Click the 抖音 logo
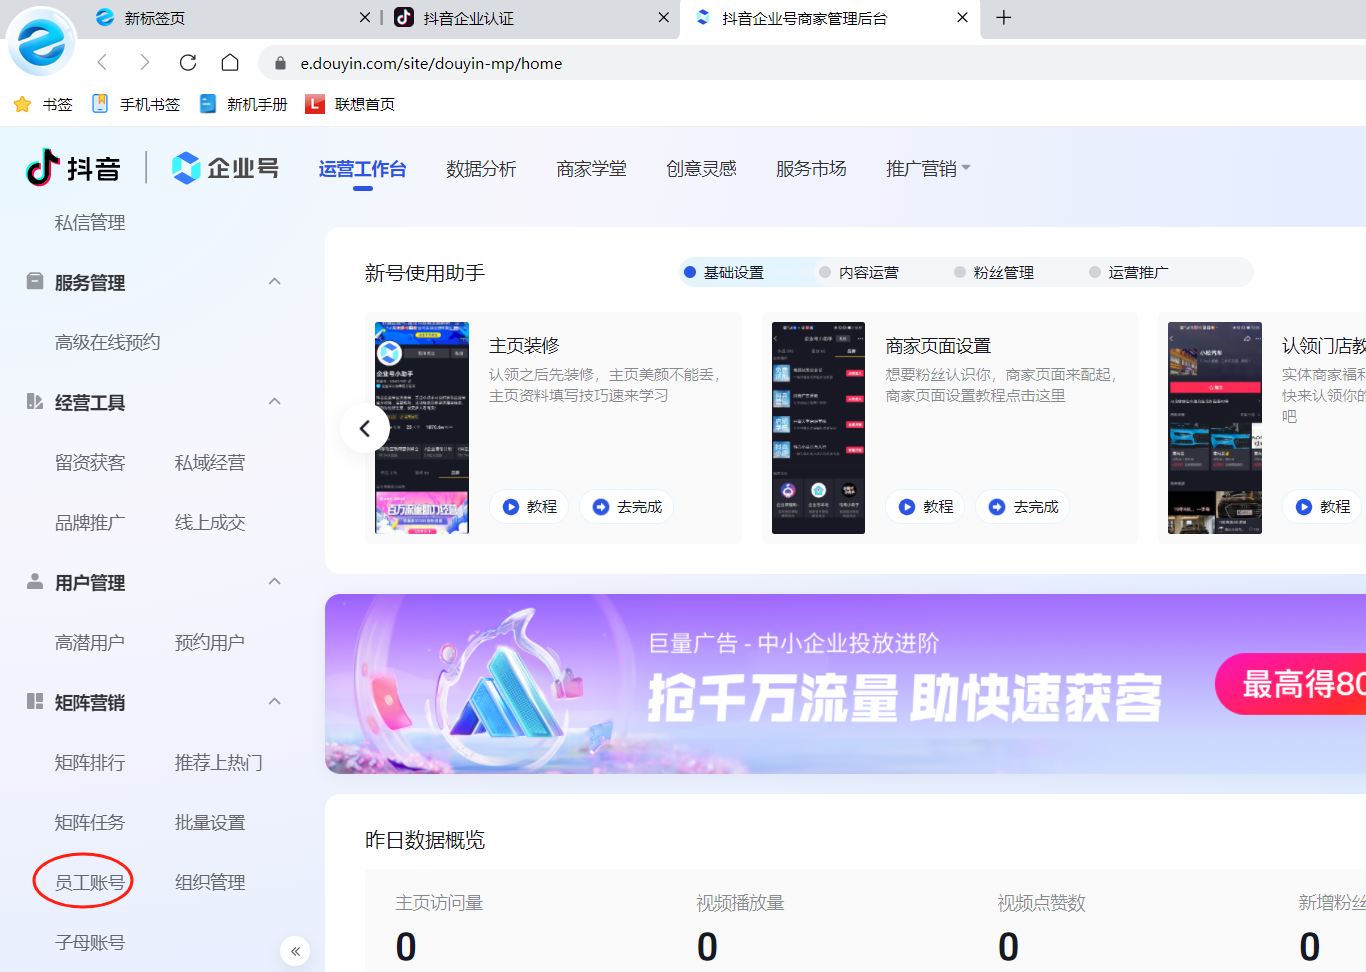Viewport: 1366px width, 972px height. pyautogui.click(x=73, y=168)
